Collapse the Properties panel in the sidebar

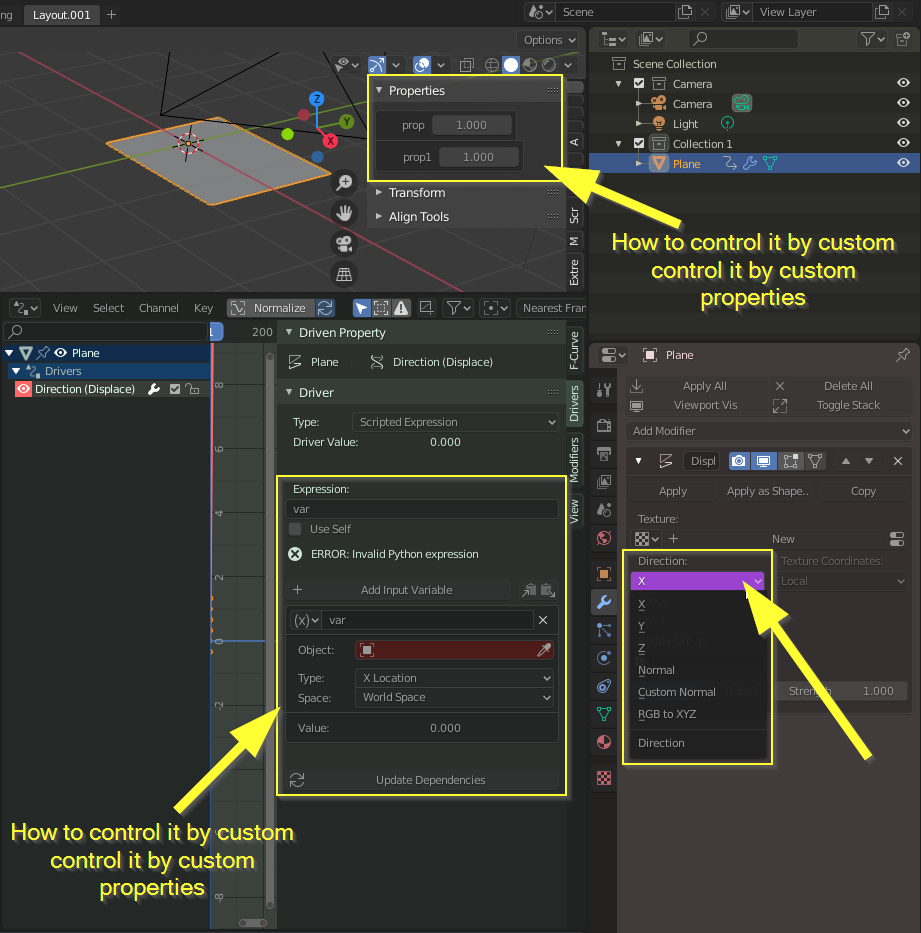tap(379, 90)
